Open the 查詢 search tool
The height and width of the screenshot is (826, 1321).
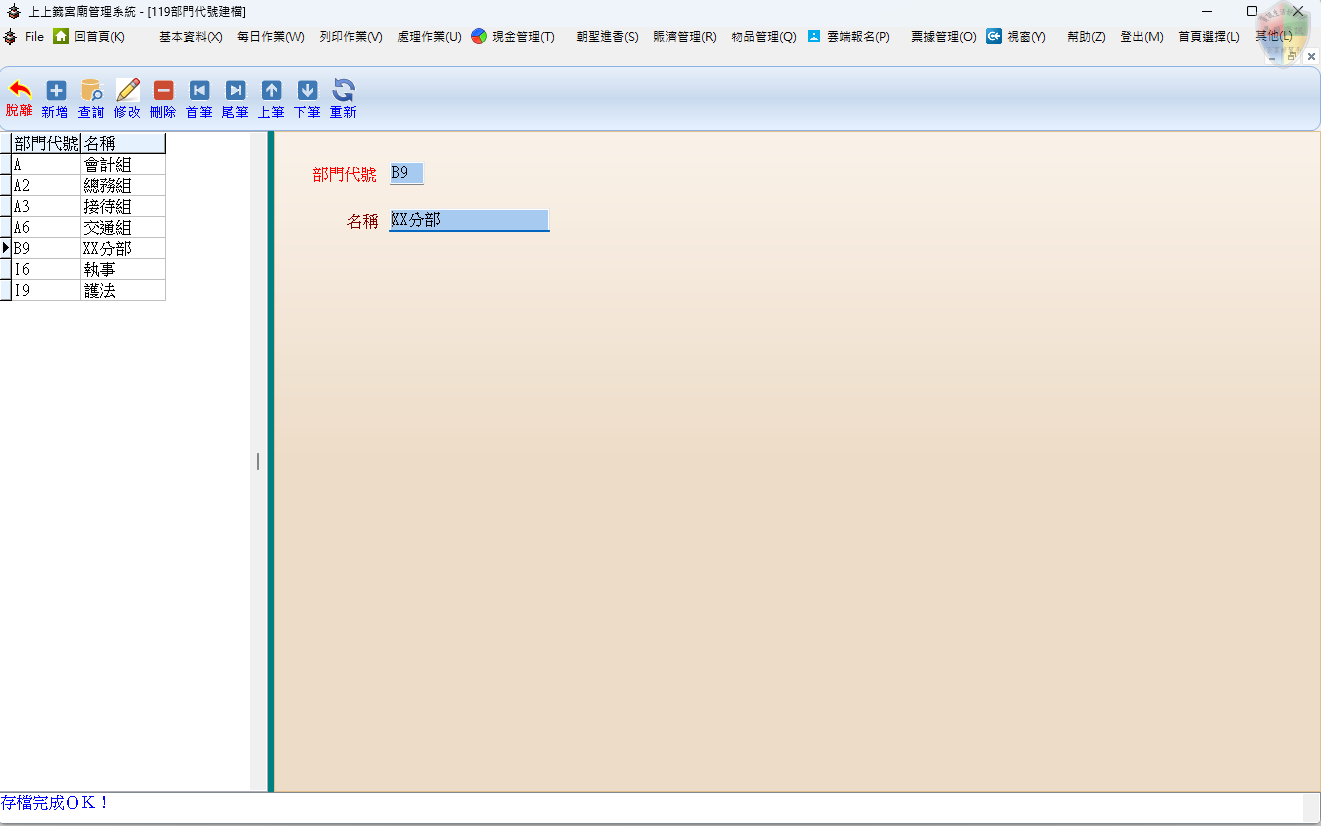[91, 98]
